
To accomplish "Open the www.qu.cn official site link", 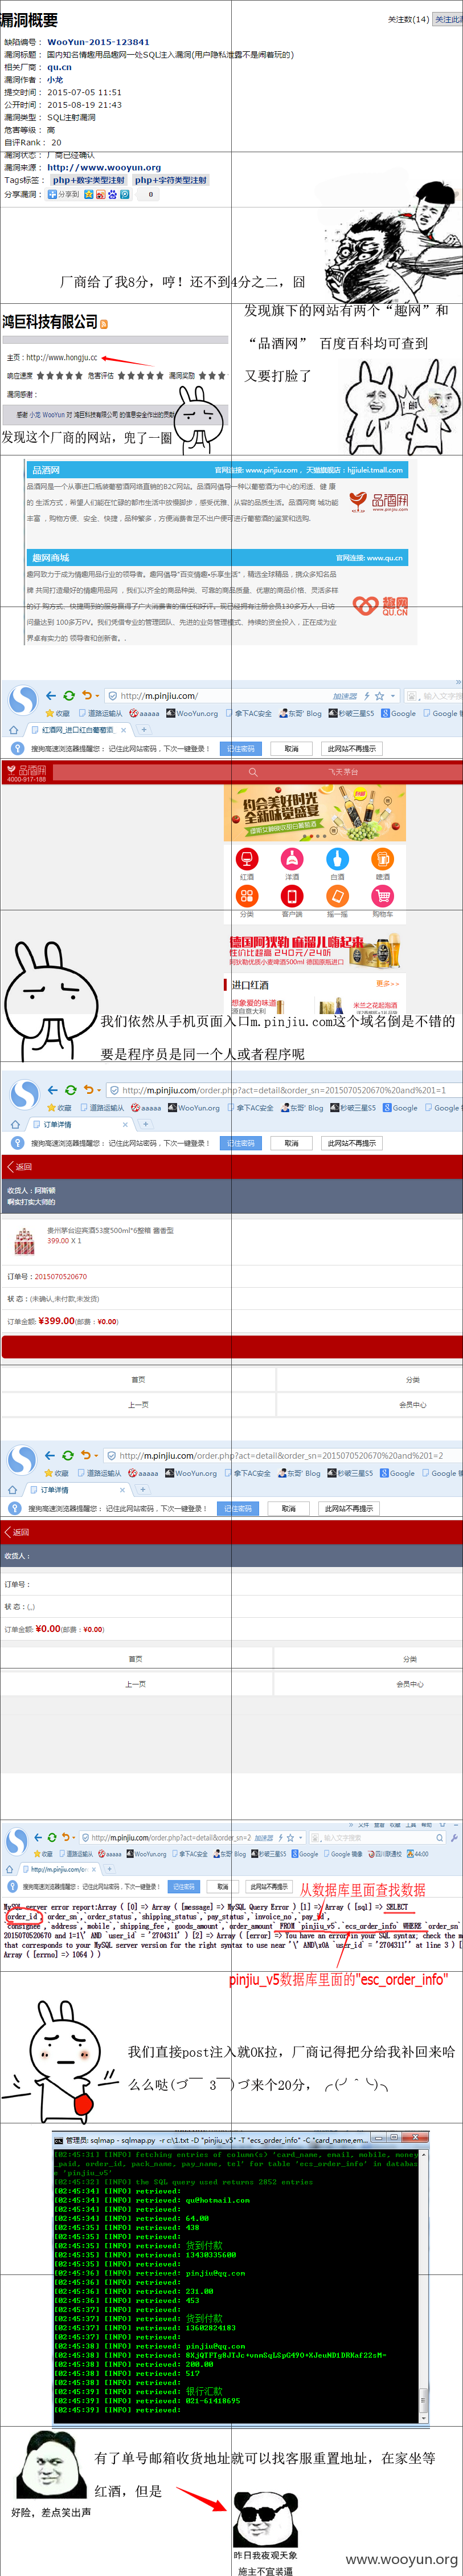I will tap(385, 557).
